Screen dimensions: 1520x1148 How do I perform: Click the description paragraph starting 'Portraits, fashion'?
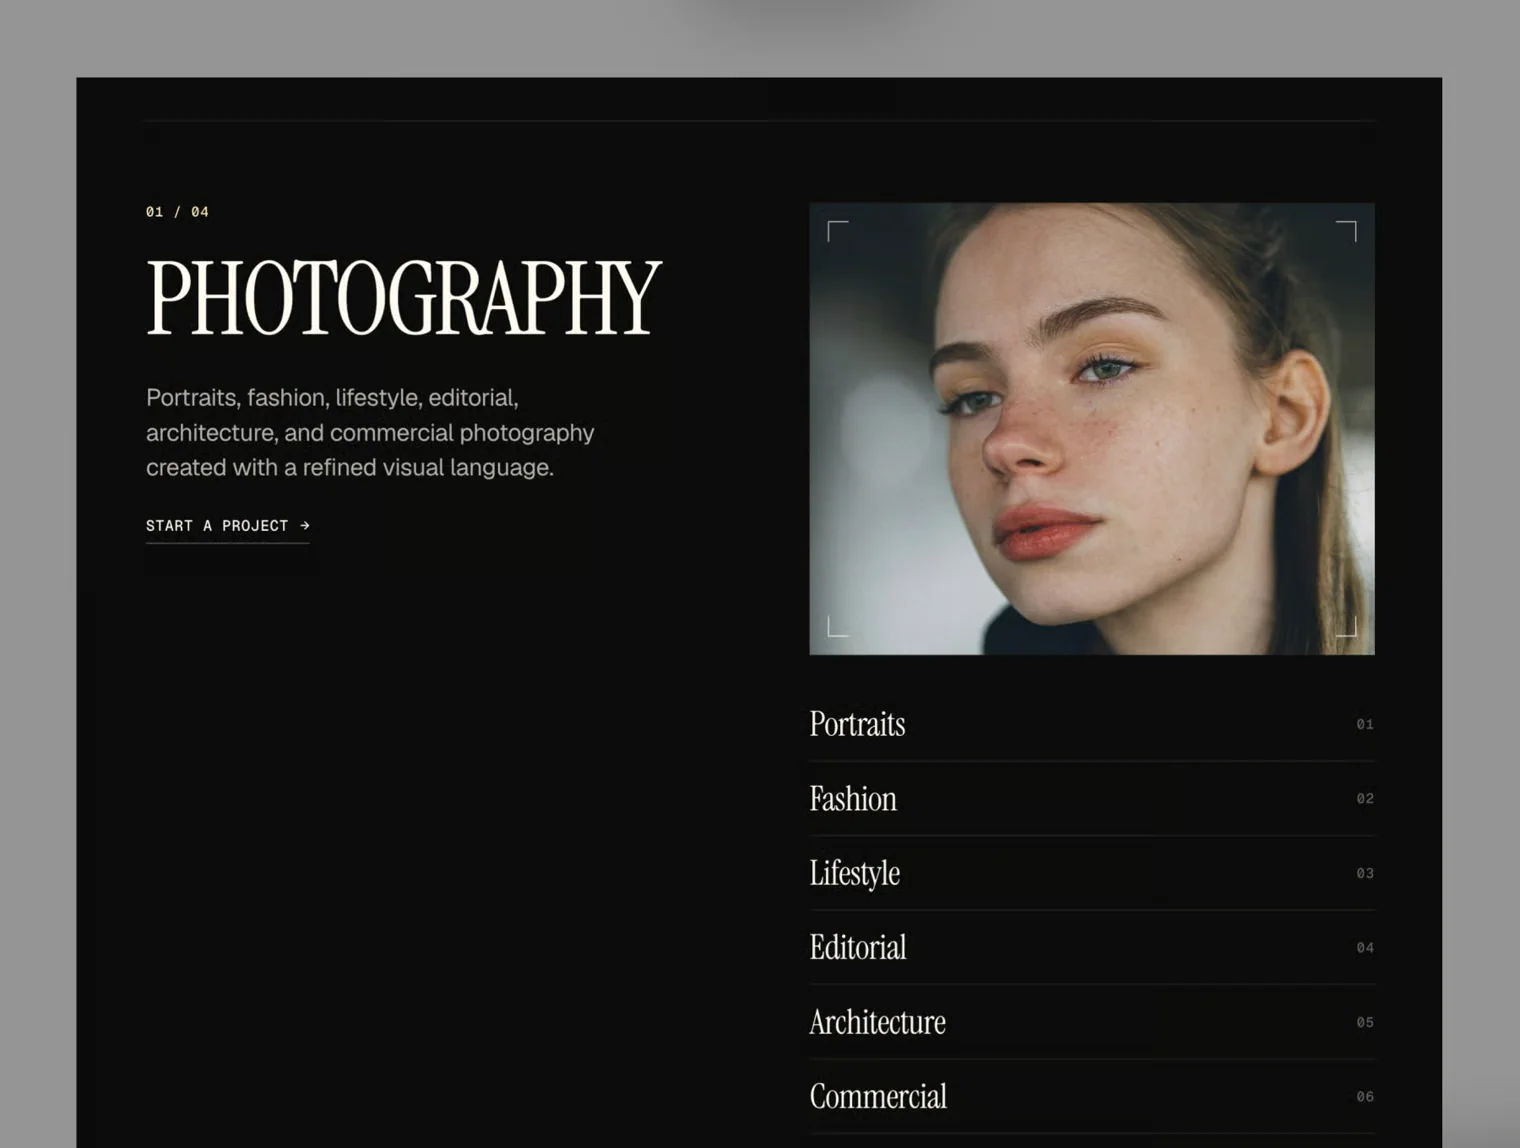[370, 433]
